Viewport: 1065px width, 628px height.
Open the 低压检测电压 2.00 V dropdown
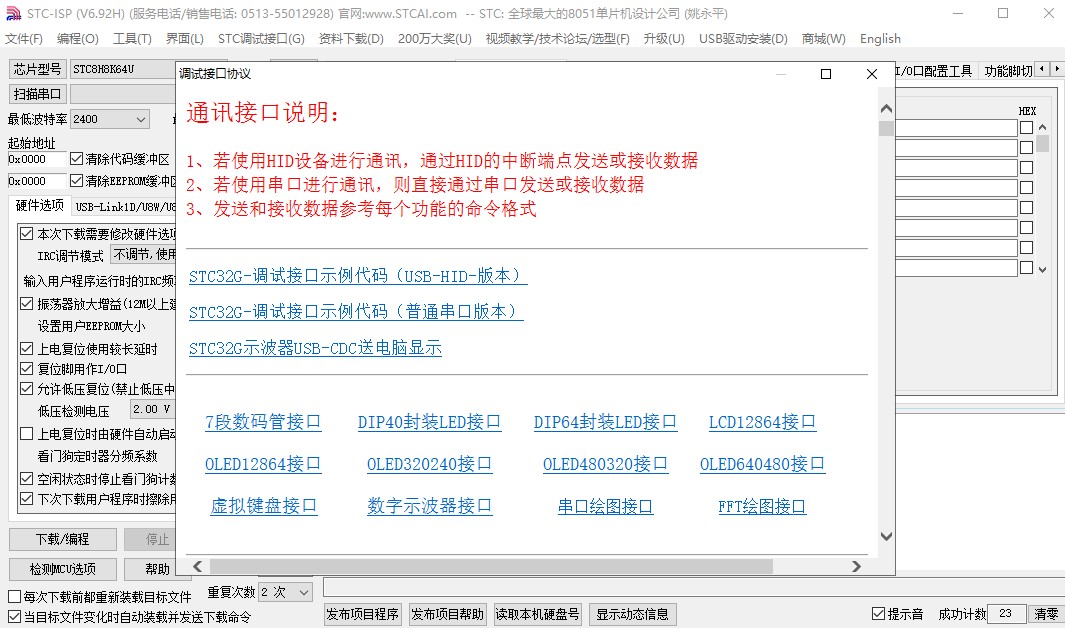coord(152,409)
